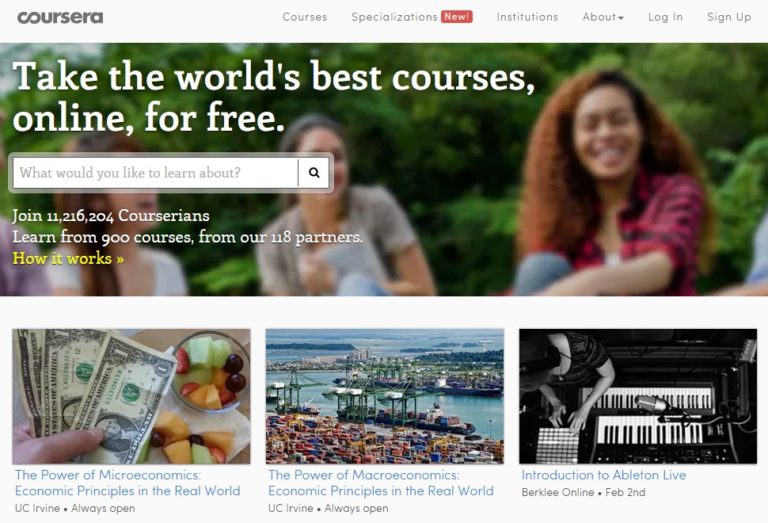Expand the About dropdown menu
This screenshot has width=768, height=523.
(x=603, y=17)
